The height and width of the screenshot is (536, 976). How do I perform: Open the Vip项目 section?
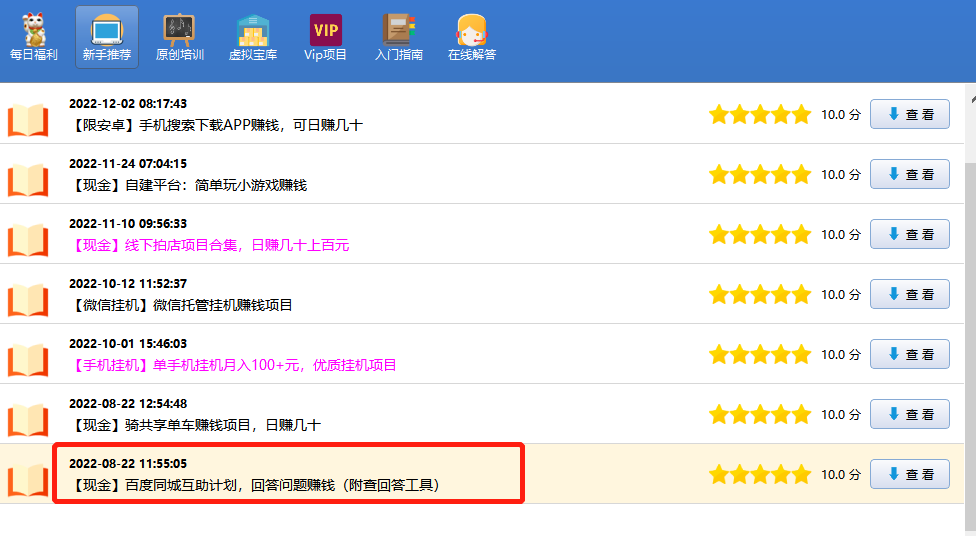326,37
